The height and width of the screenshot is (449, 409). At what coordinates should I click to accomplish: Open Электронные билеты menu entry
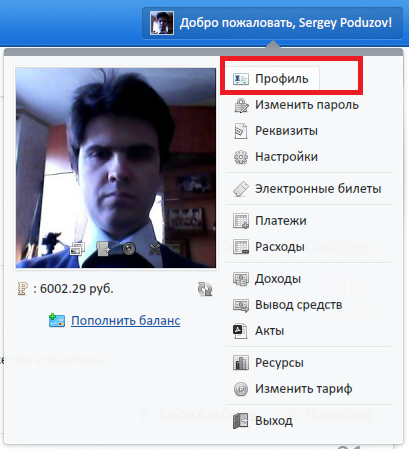click(318, 189)
